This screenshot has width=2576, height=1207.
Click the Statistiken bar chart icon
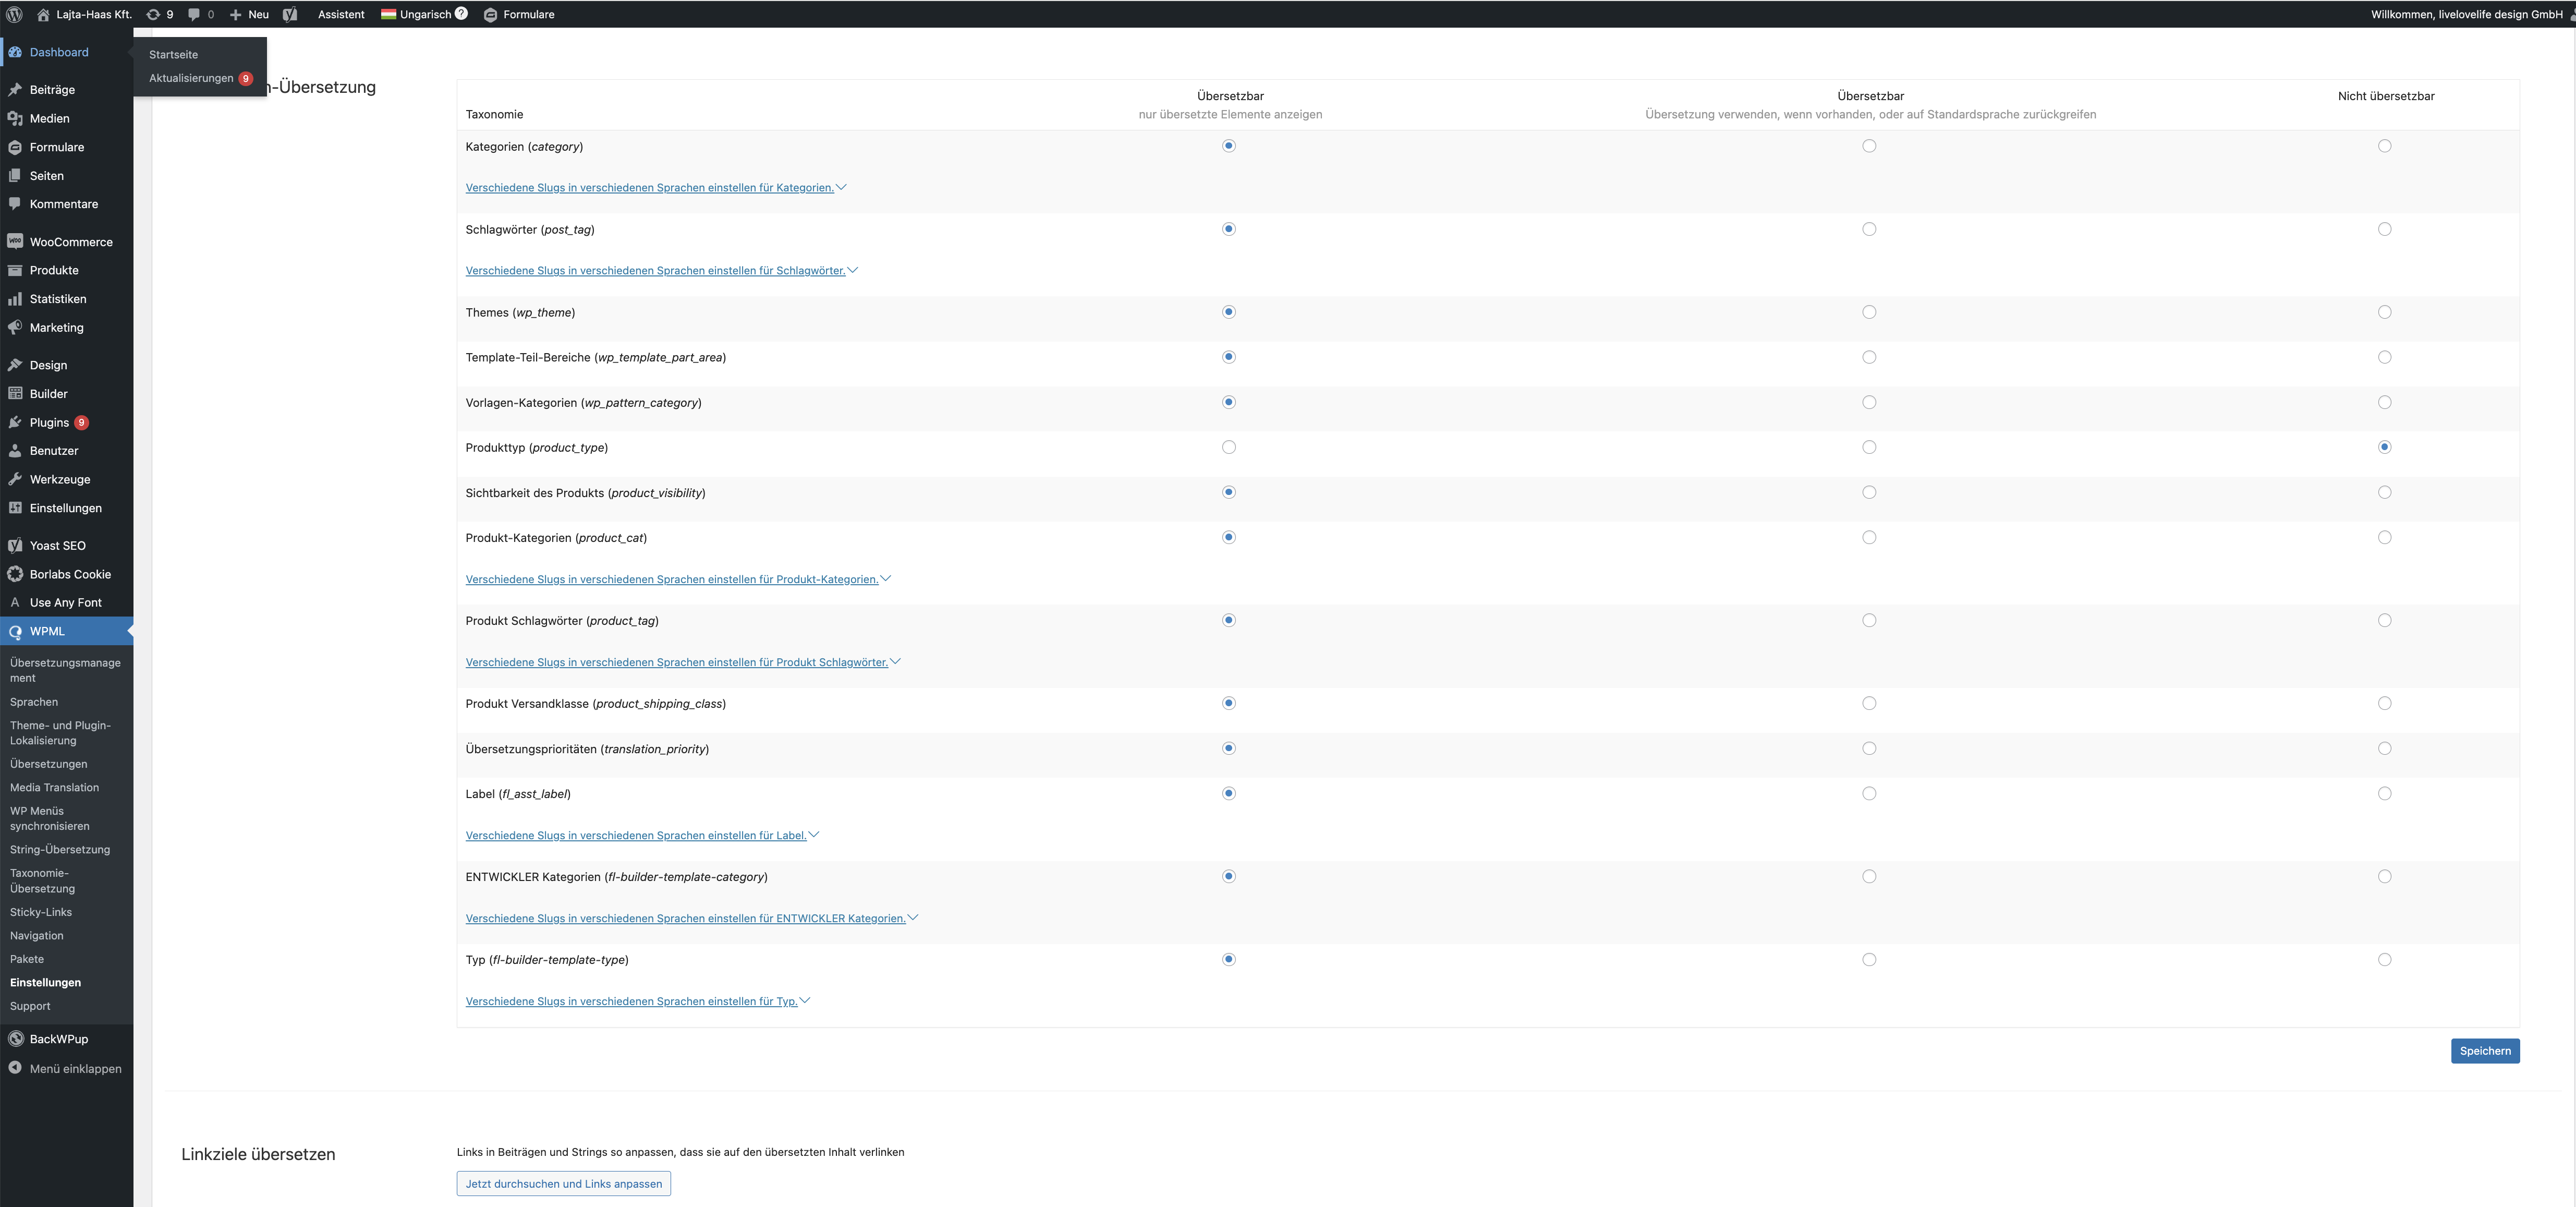[x=15, y=298]
